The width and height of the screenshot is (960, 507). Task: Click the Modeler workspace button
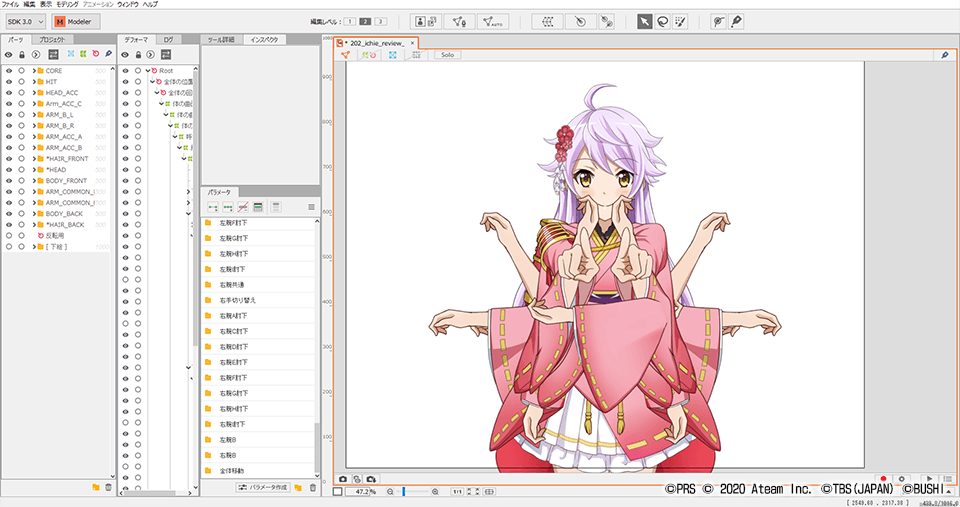[x=75, y=21]
